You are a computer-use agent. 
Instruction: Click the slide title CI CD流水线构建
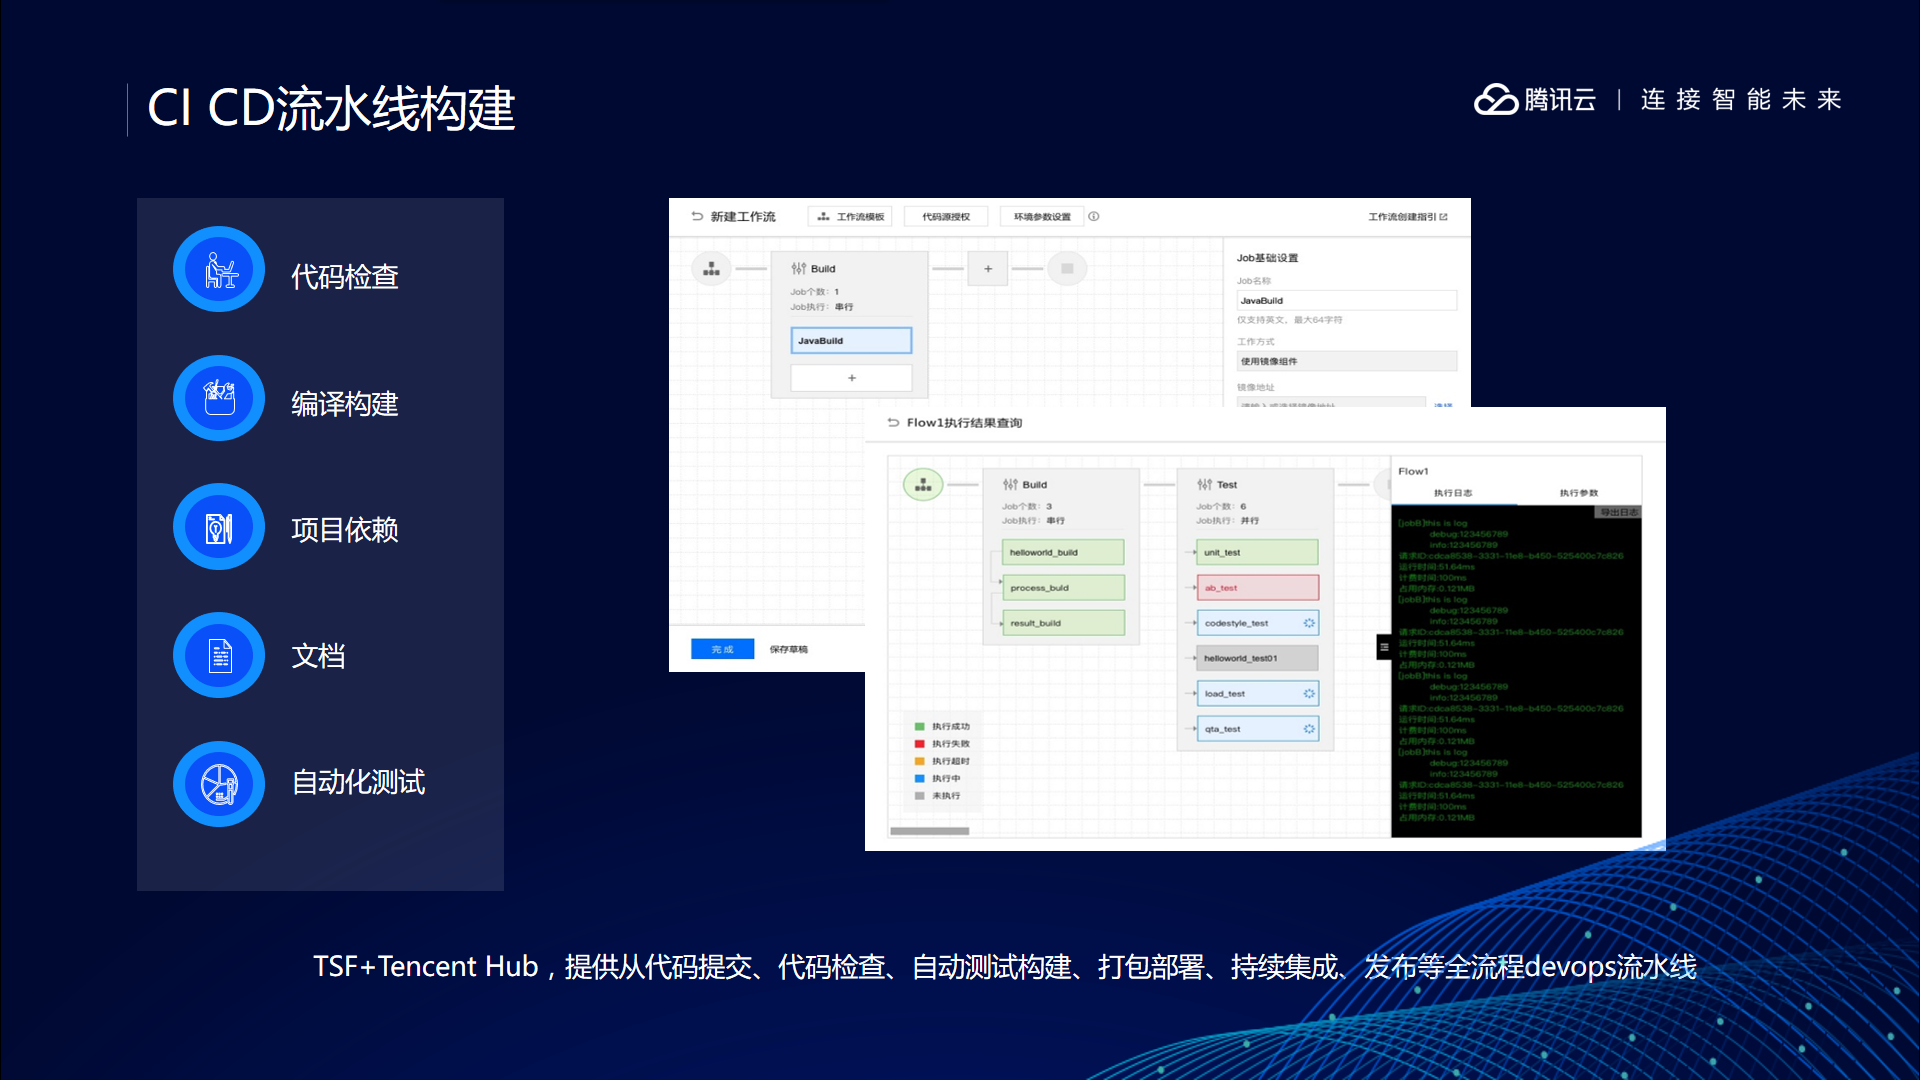coord(331,108)
